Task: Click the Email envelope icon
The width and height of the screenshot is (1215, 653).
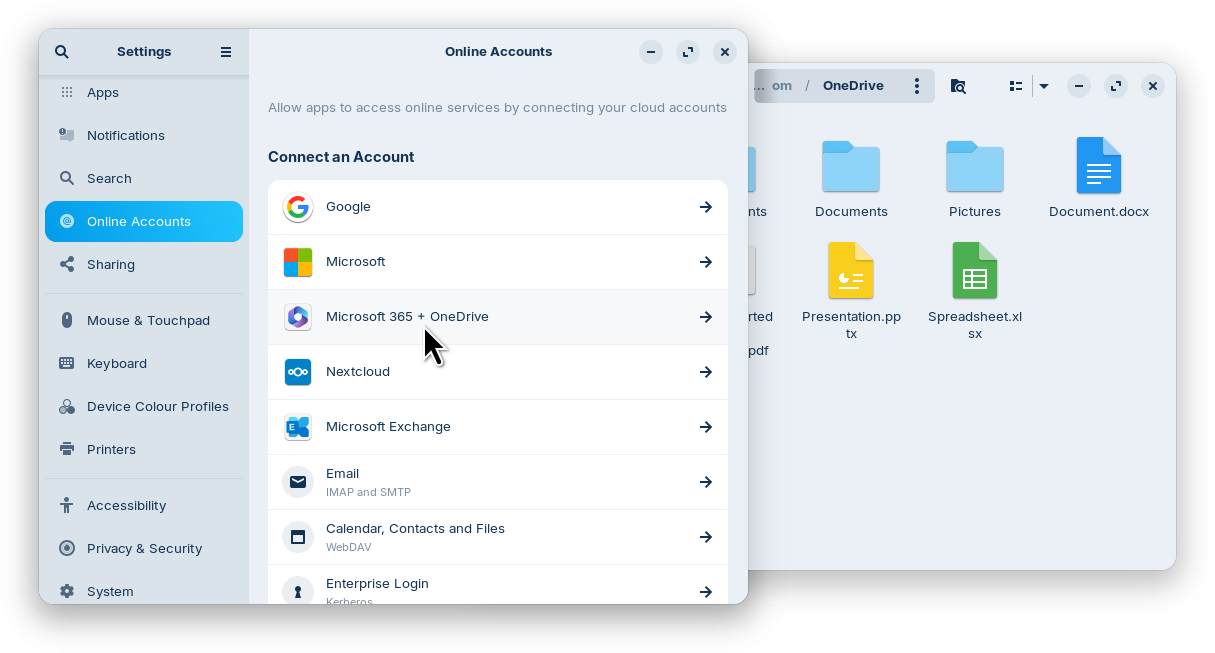Action: coord(298,482)
